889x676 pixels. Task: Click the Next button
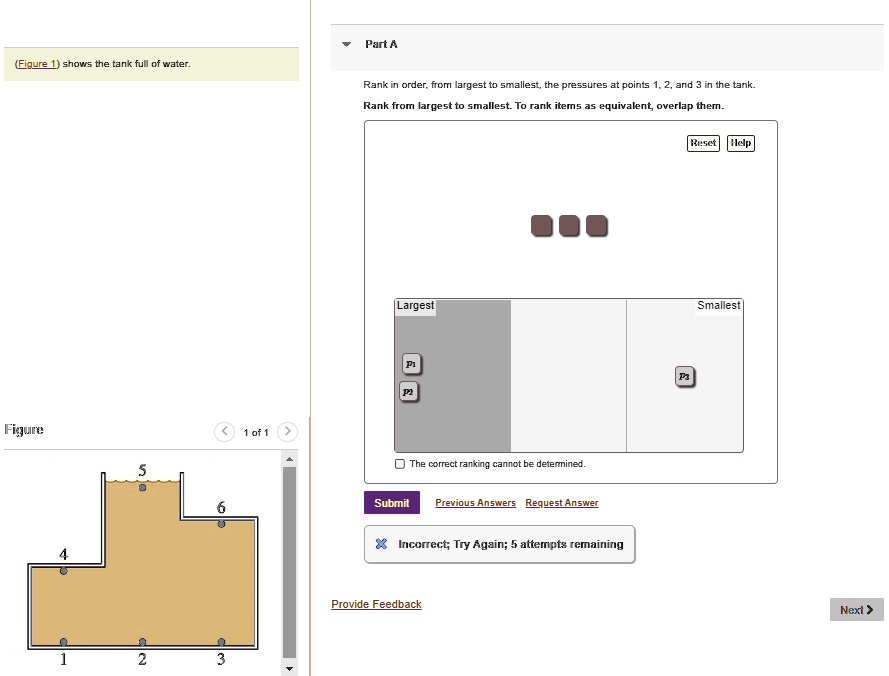pos(855,609)
